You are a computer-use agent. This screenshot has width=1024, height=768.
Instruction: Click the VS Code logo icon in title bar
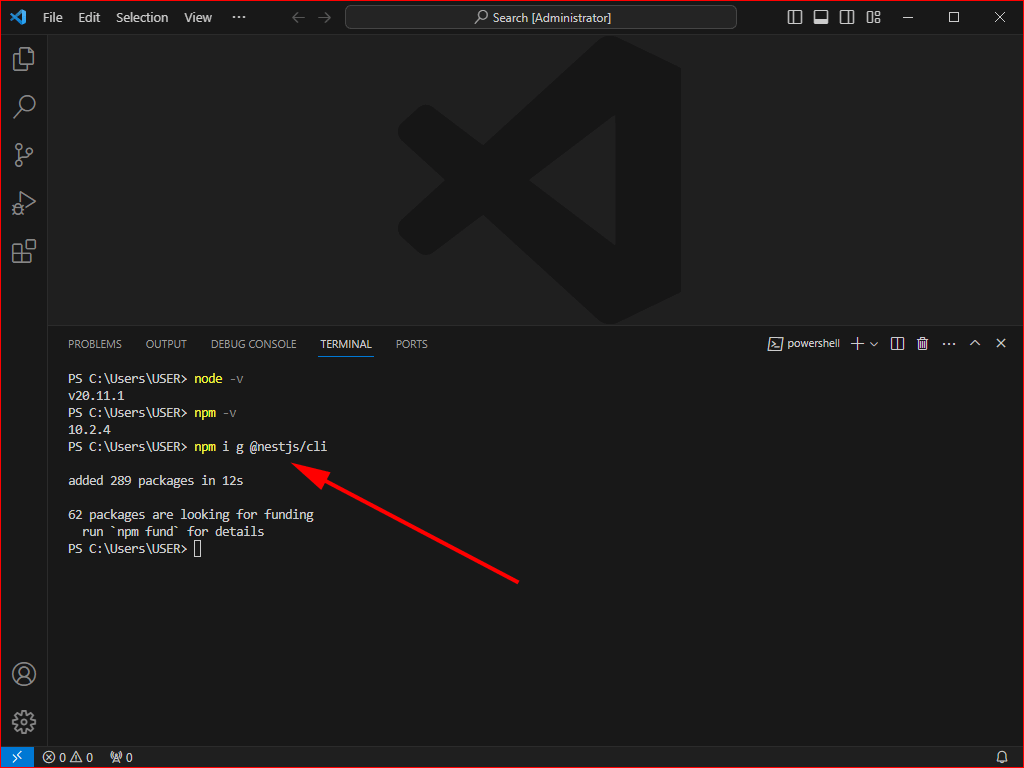point(18,17)
